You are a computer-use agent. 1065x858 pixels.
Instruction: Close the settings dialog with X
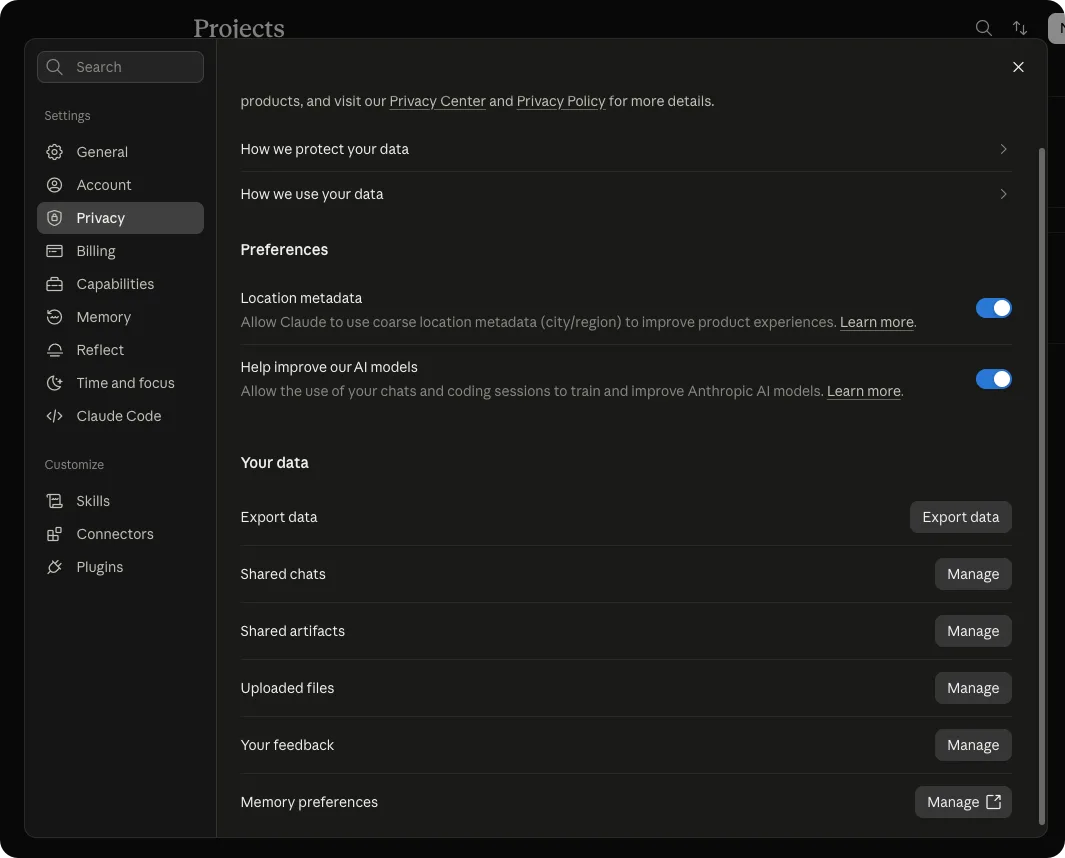(1018, 67)
